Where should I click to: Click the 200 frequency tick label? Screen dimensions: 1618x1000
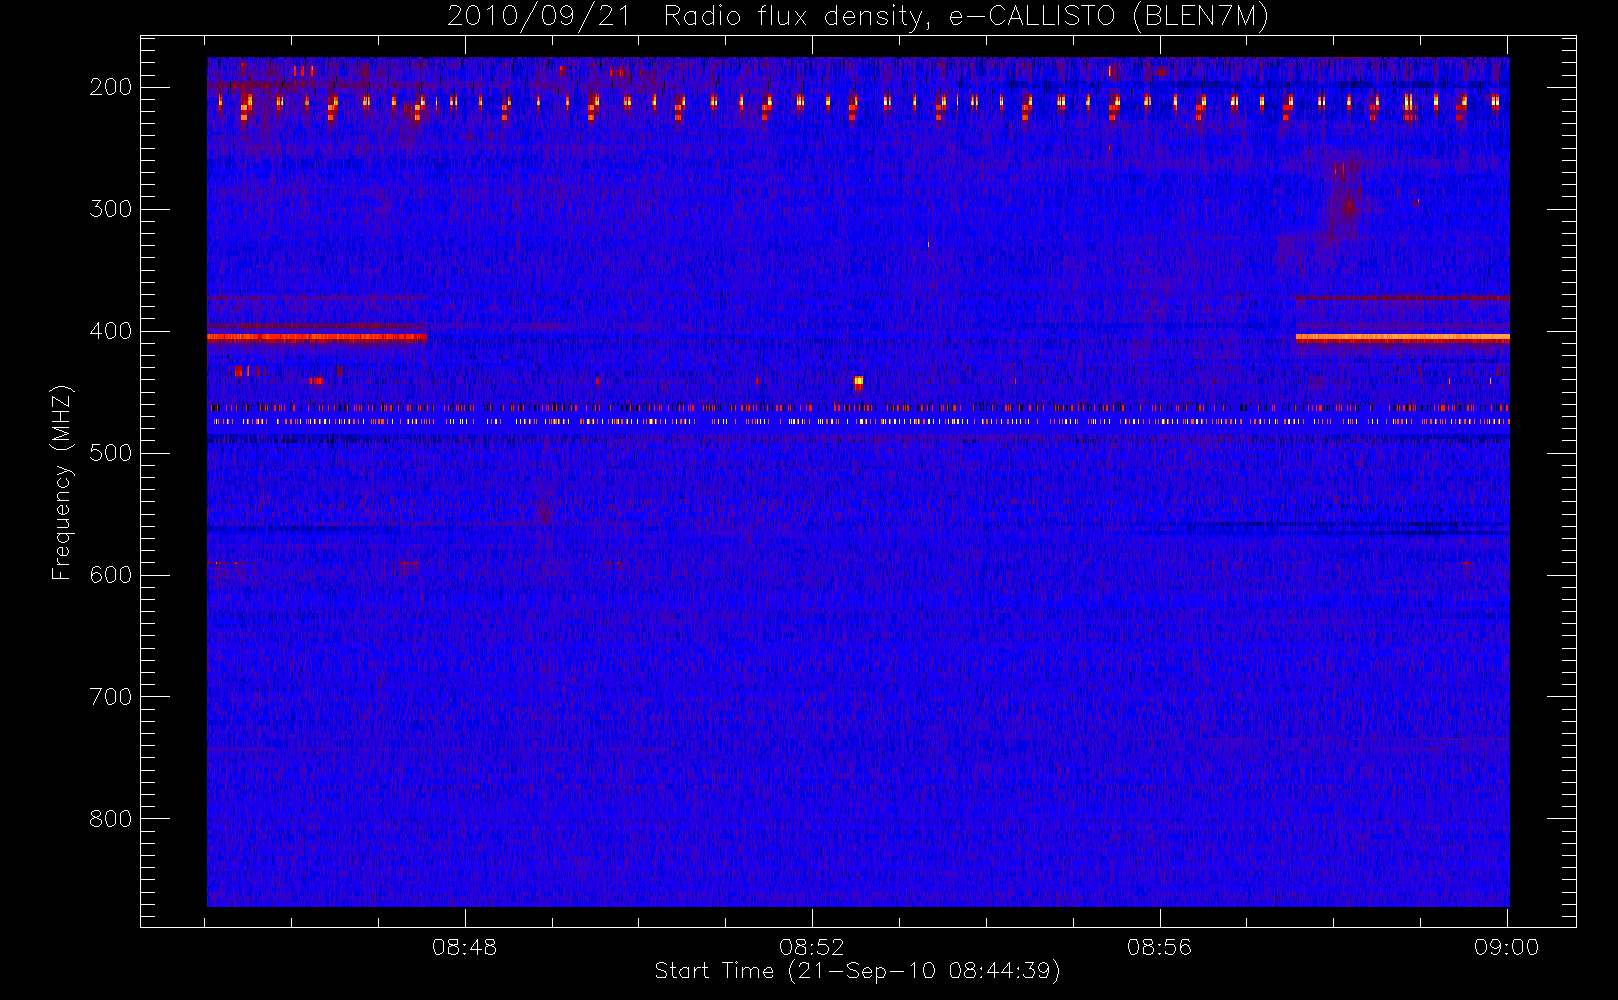tap(111, 87)
